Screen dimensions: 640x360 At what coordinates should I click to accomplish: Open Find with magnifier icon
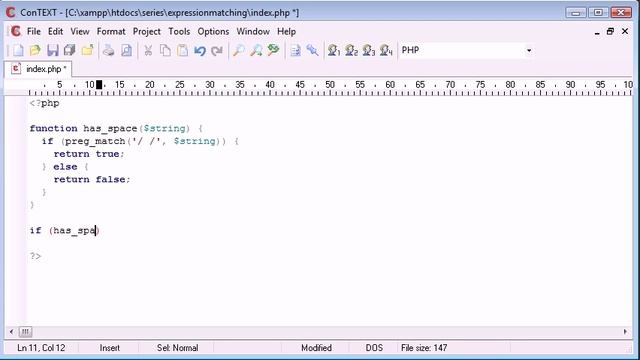pos(238,50)
